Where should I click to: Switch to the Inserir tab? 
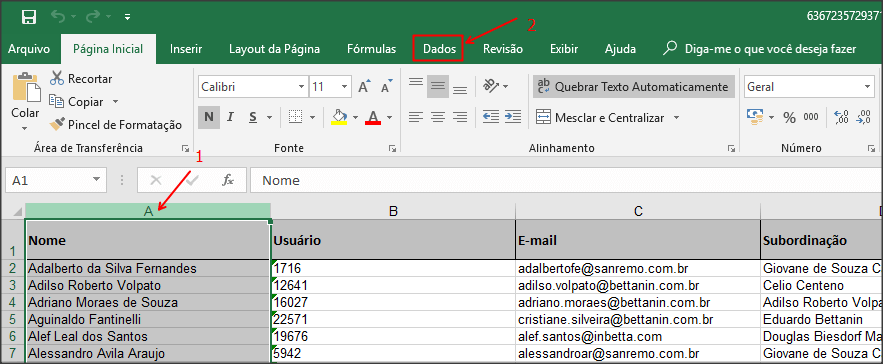186,49
